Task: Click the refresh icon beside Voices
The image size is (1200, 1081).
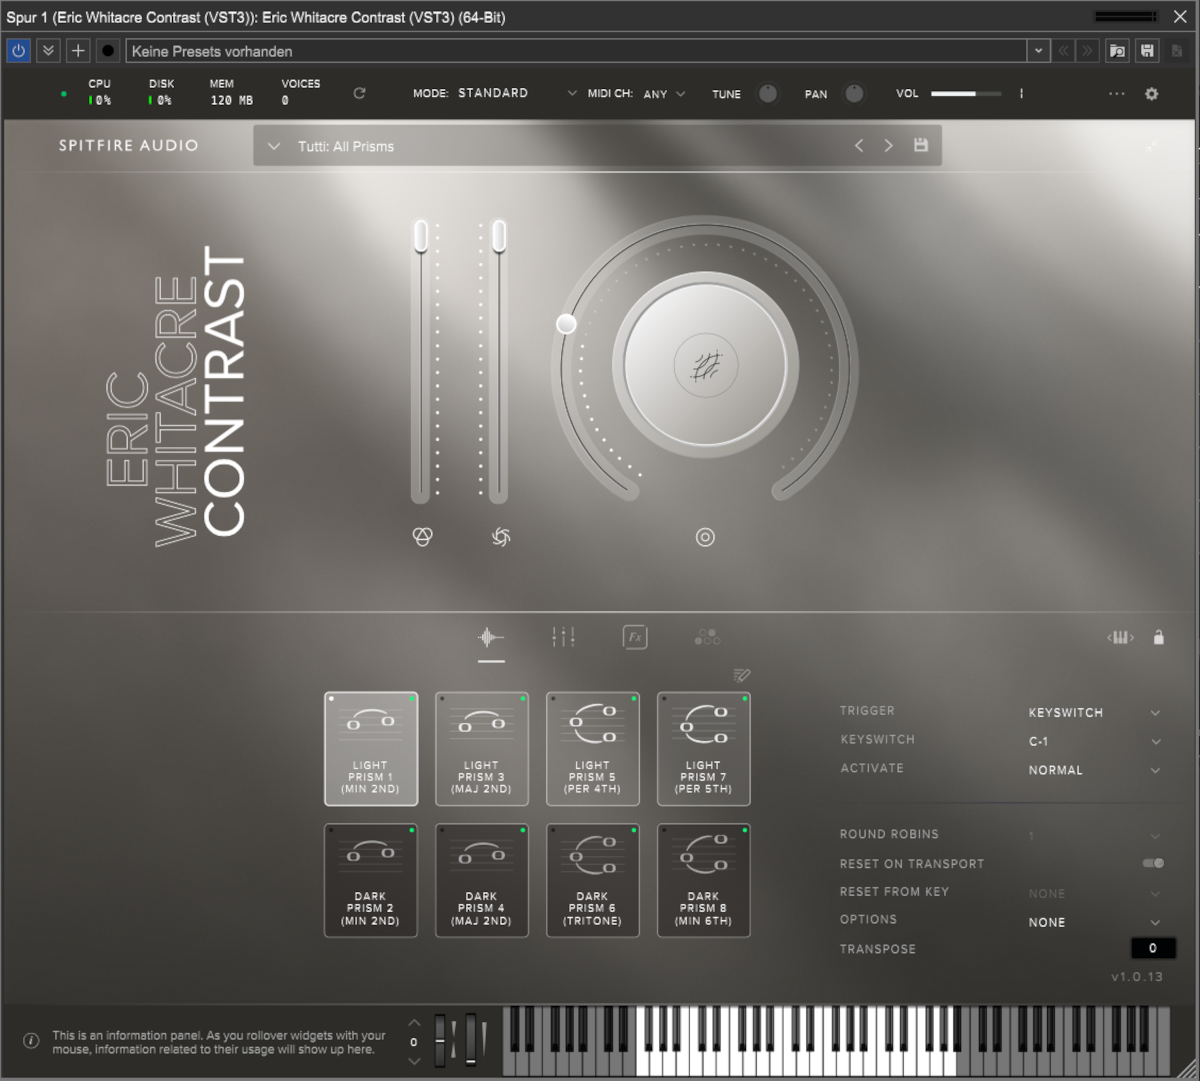Action: click(359, 93)
